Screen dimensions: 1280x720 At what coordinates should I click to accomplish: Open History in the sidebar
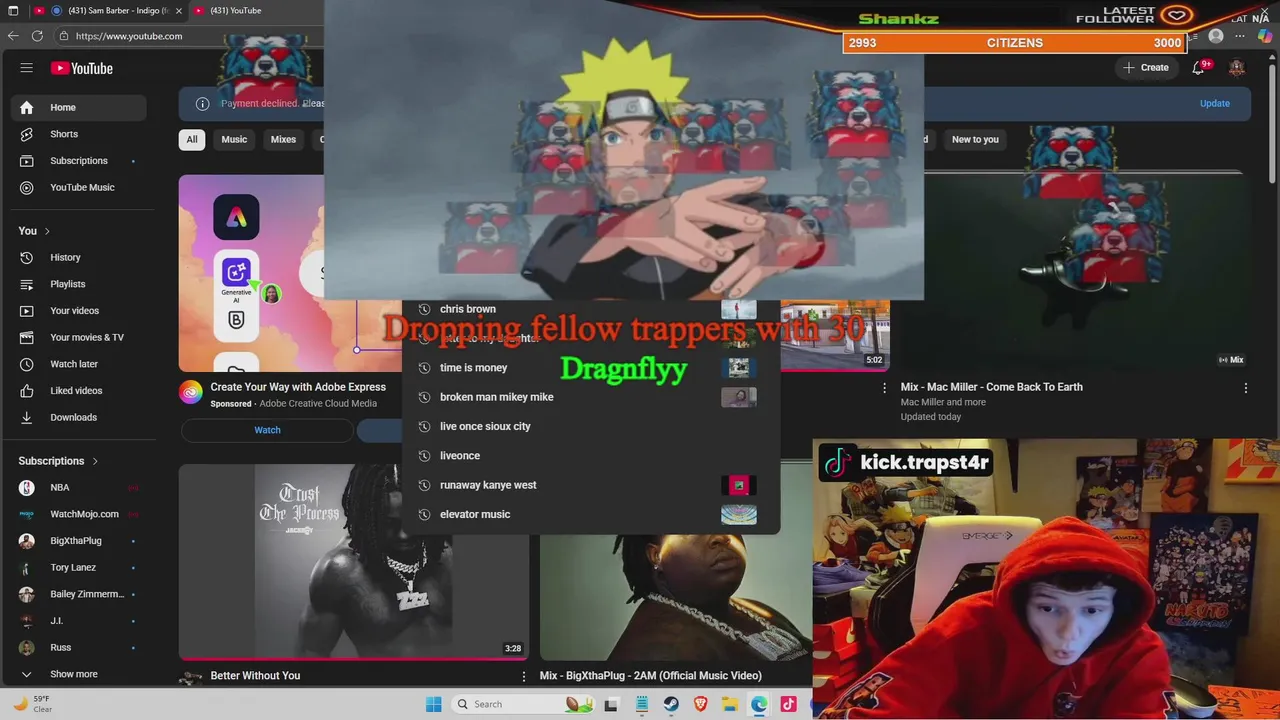(79, 258)
